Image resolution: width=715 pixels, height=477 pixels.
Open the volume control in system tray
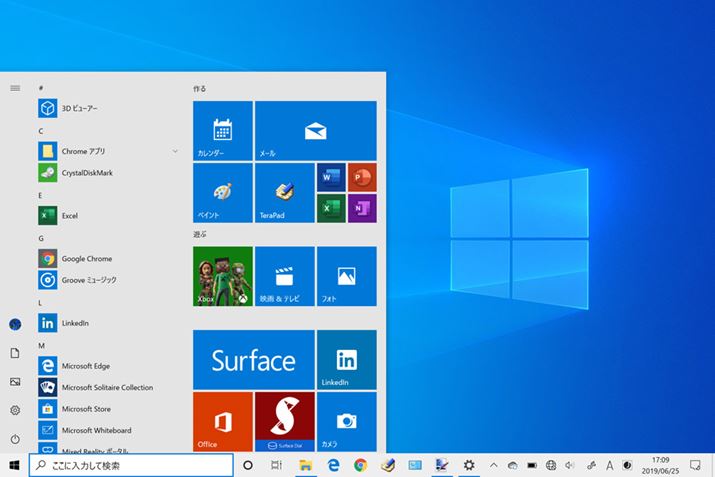coord(570,465)
